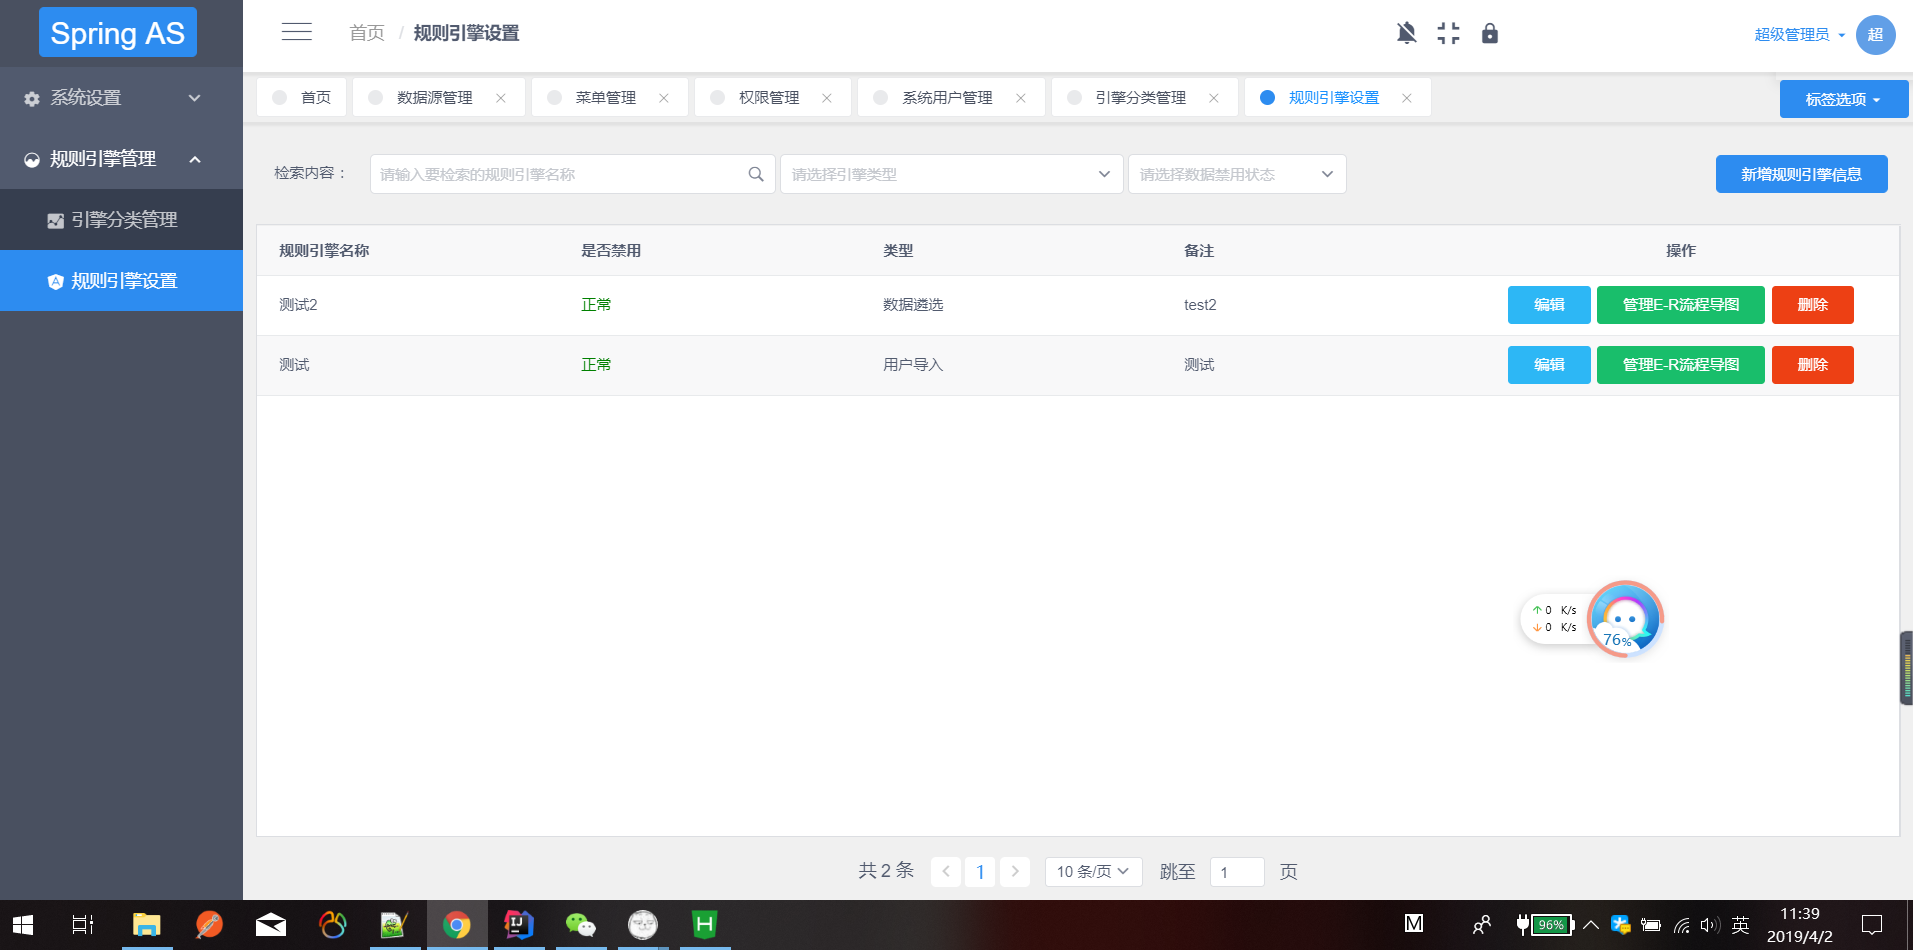Image resolution: width=1913 pixels, height=950 pixels.
Task: Click the 新增规则引擎信息 button
Action: click(x=1800, y=173)
